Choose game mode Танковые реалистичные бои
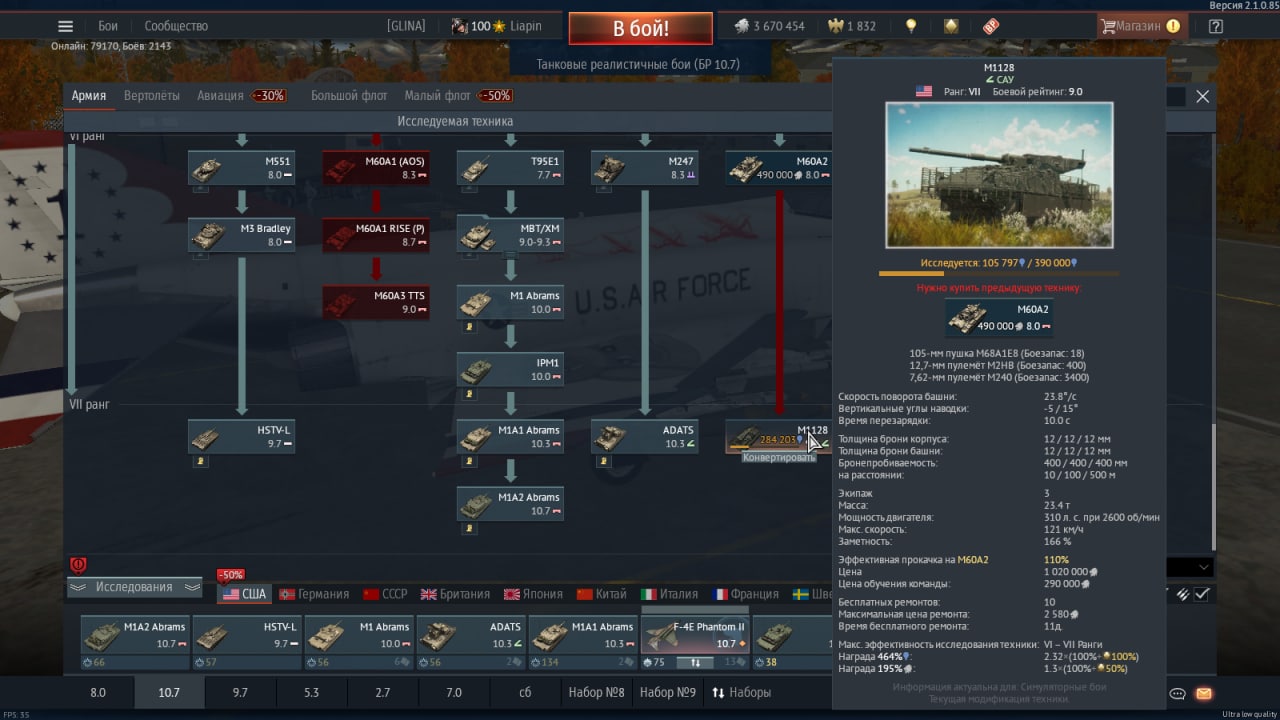 (x=638, y=64)
